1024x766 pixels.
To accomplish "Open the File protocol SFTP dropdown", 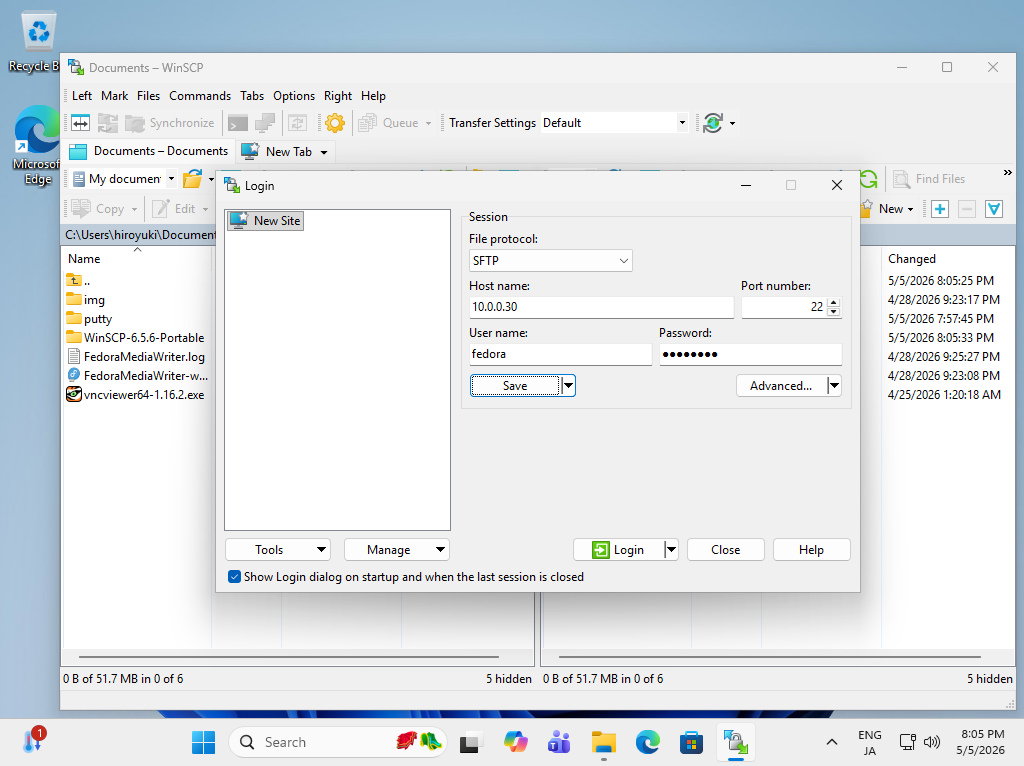I will [x=551, y=261].
